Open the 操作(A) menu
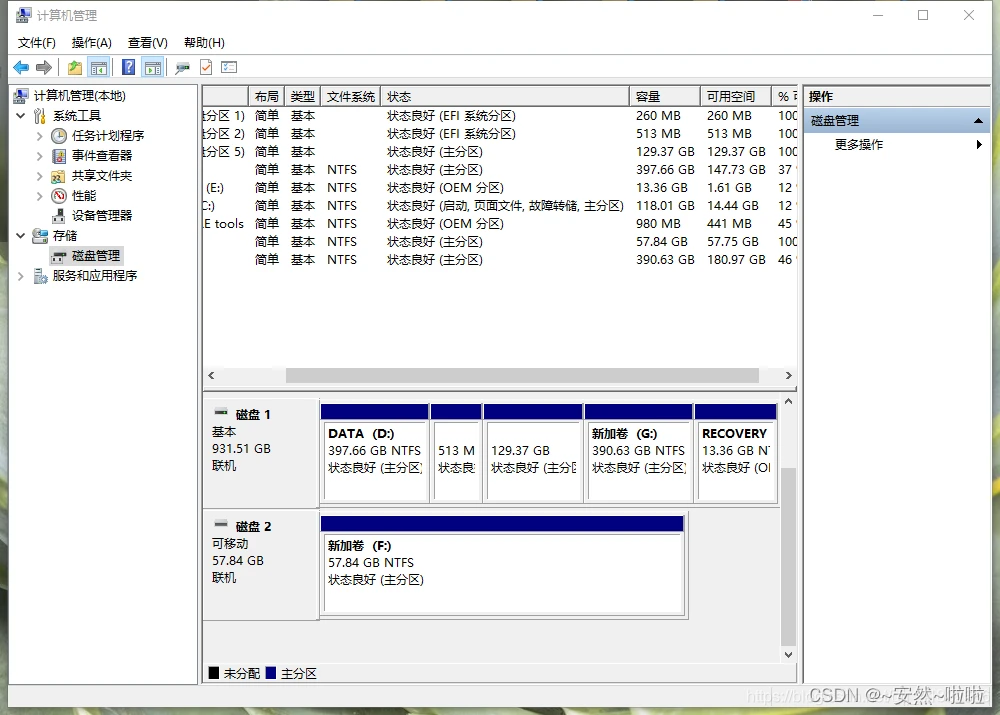Screen dimensions: 1000x715 click(x=91, y=43)
